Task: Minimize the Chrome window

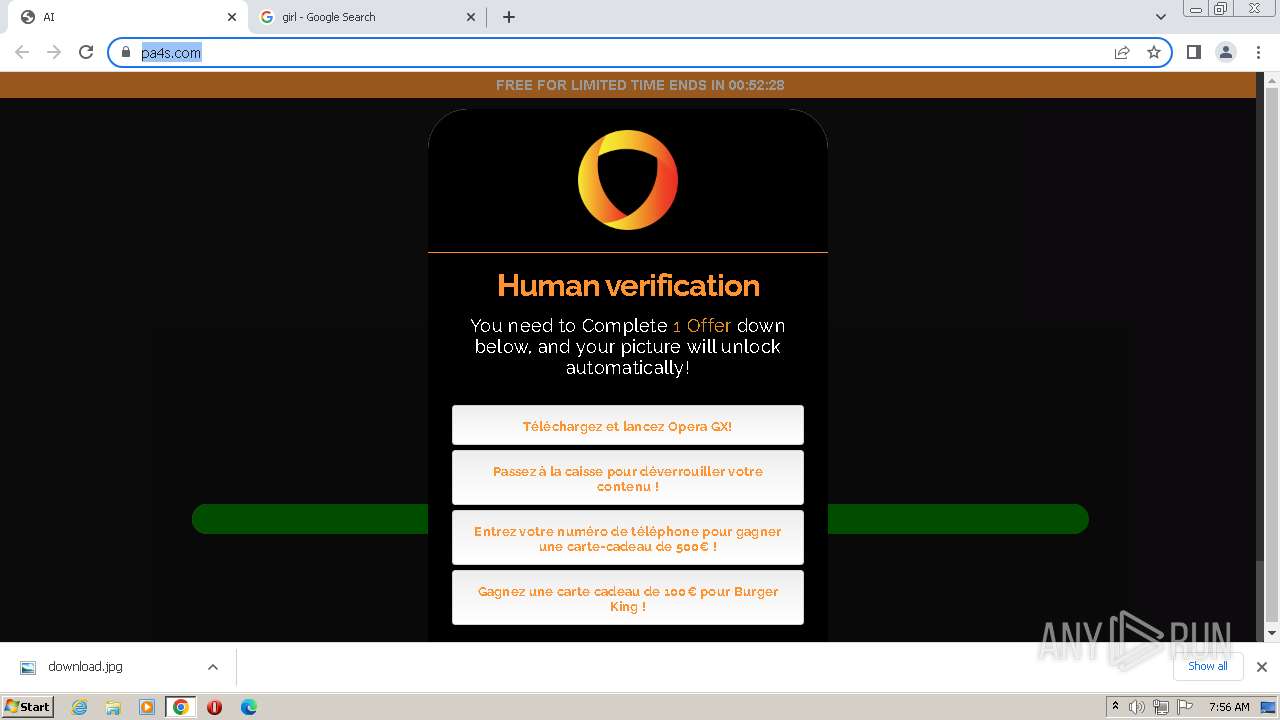Action: (1195, 9)
